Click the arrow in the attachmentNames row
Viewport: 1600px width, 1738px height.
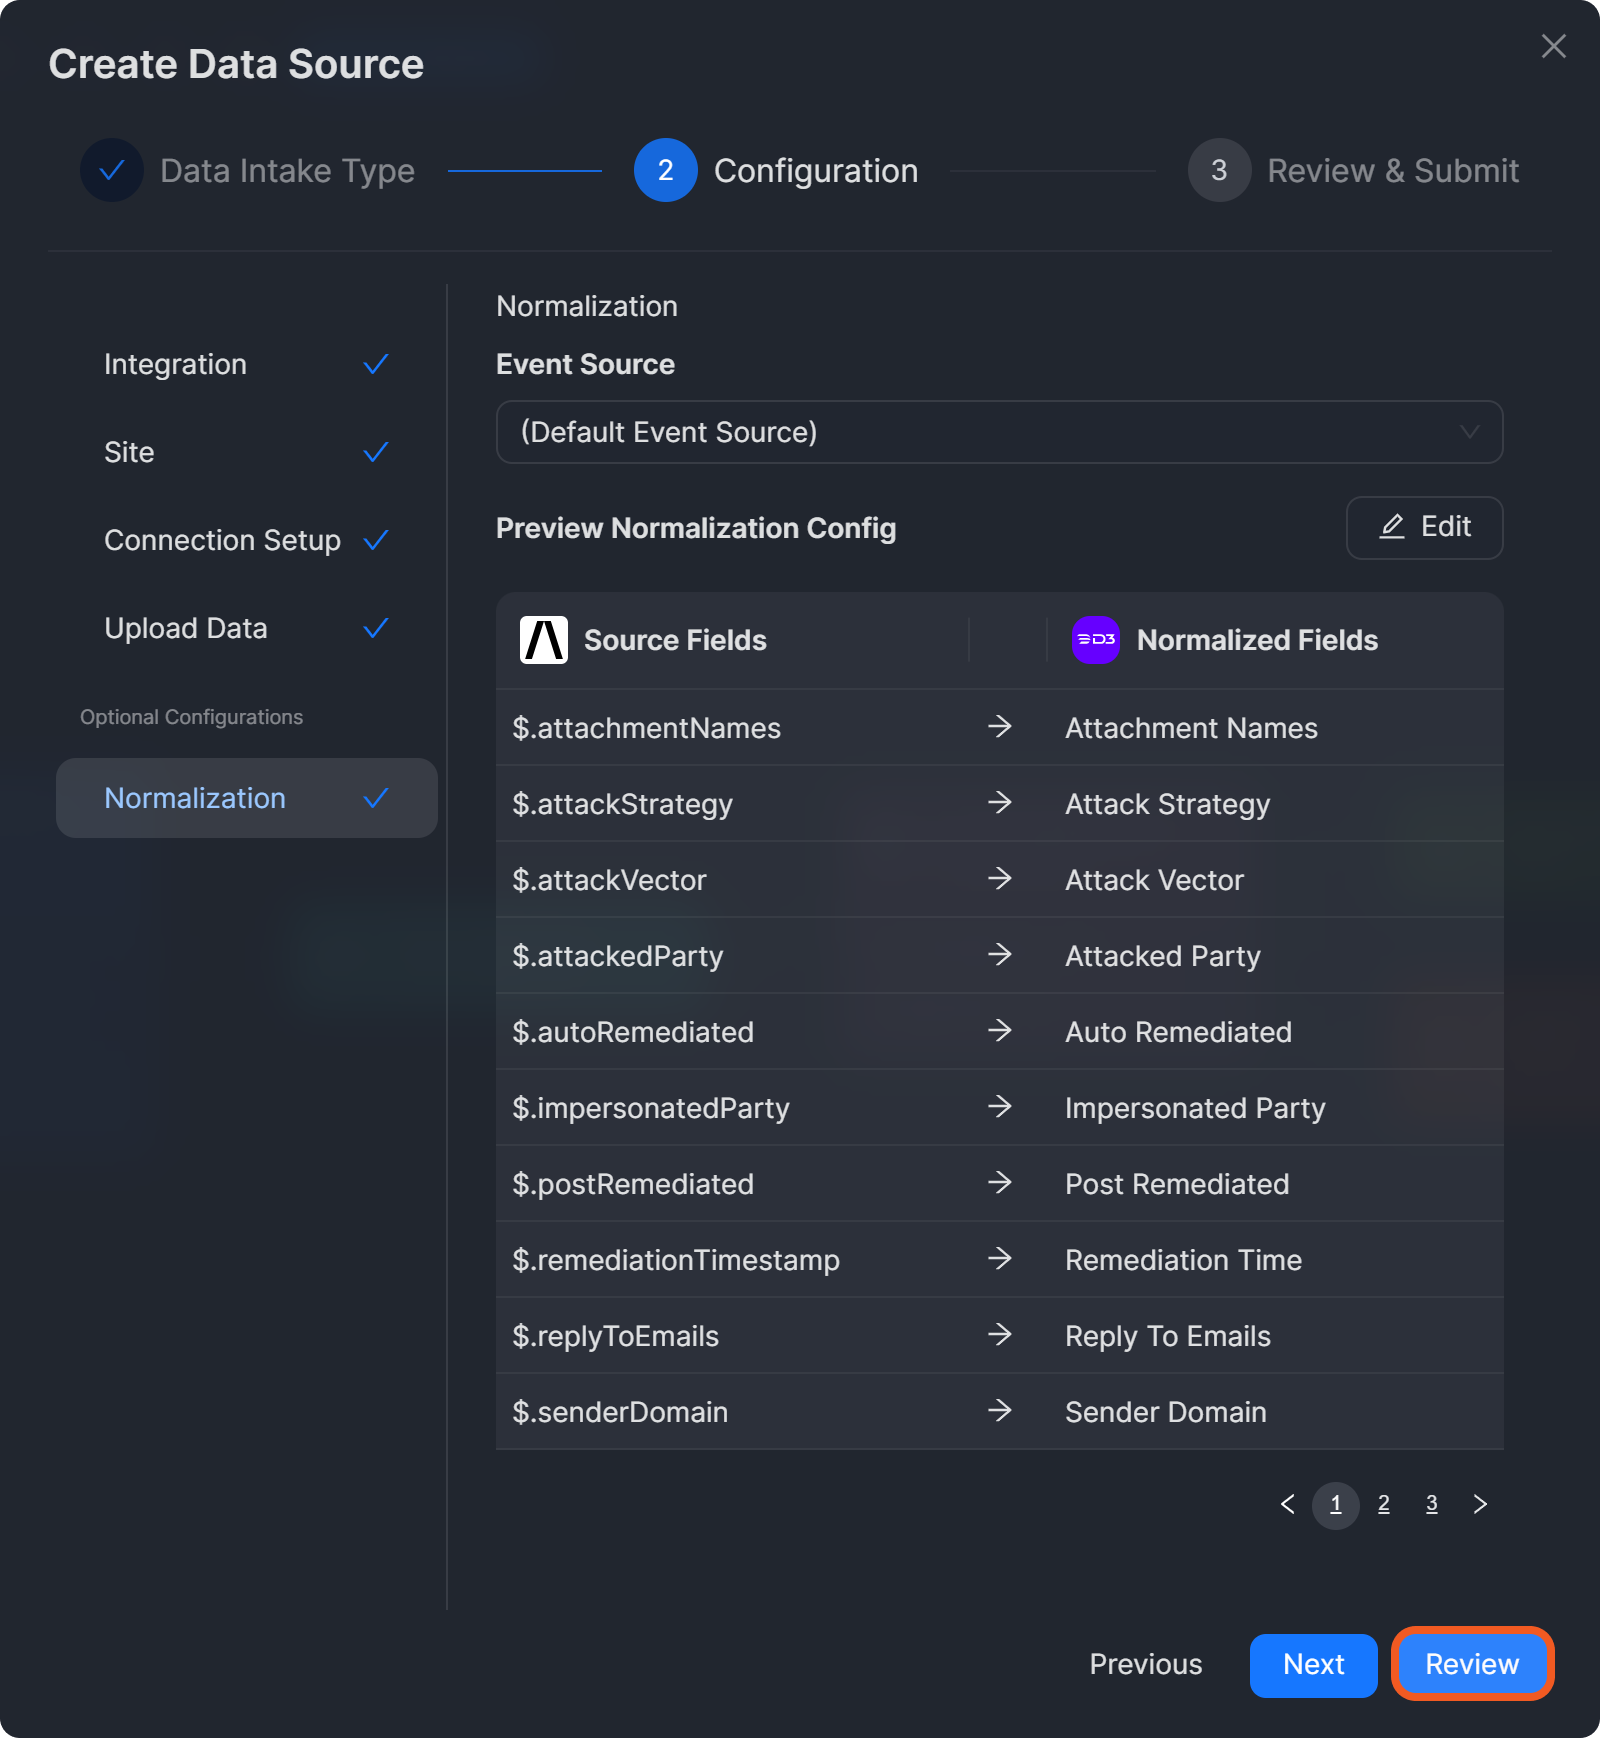[x=999, y=727]
